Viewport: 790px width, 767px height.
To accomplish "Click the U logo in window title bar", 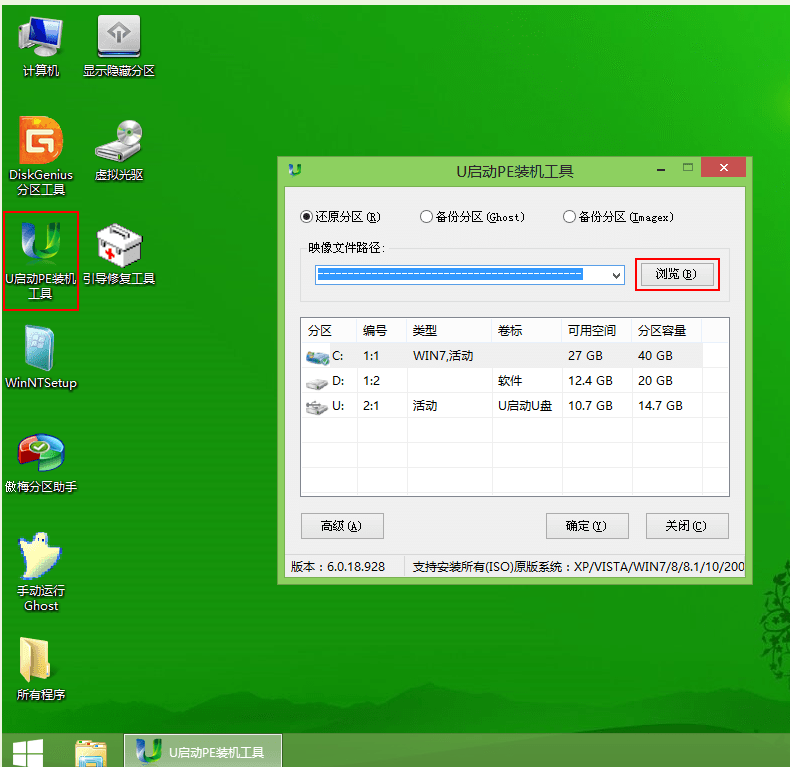I will [295, 170].
